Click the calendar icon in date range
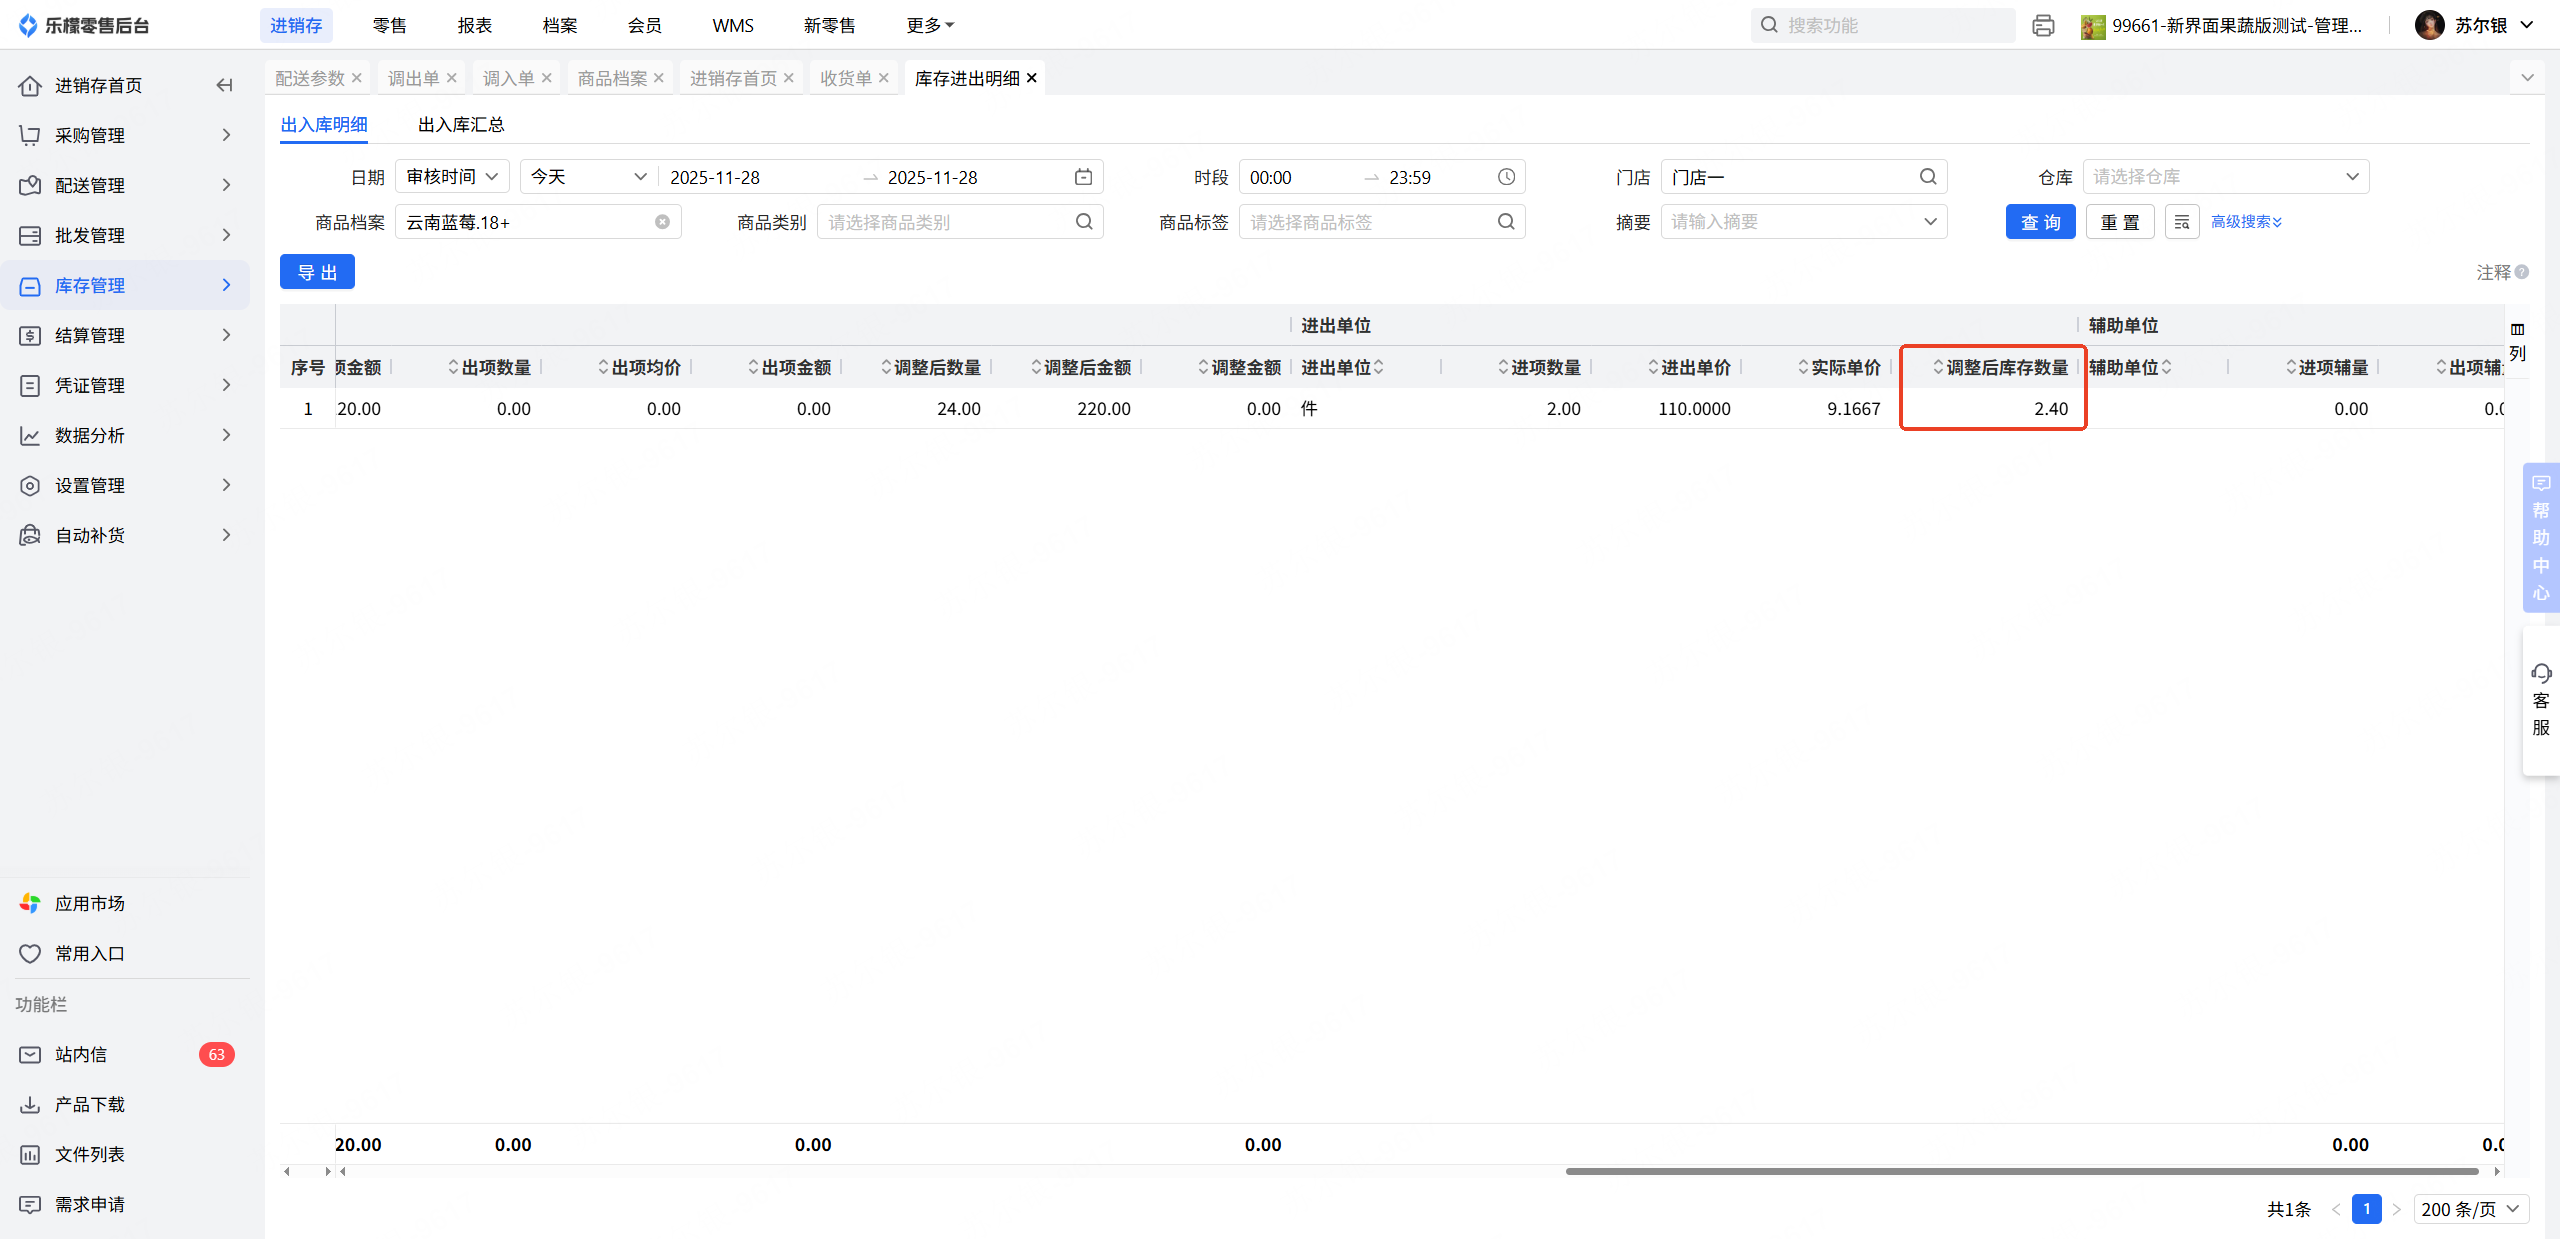The height and width of the screenshot is (1239, 2560). click(1083, 177)
